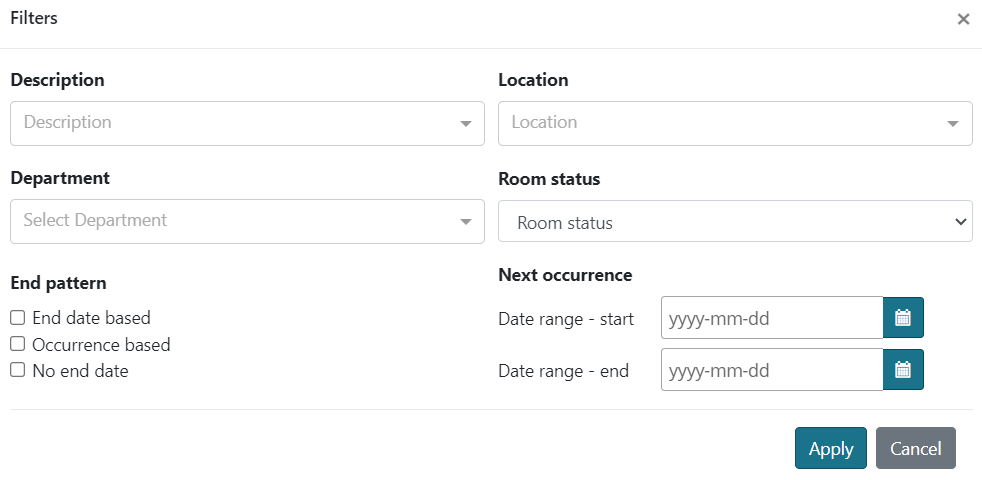Viewport: 982px width, 480px height.
Task: Click inside the Description placeholder text
Action: tap(68, 122)
